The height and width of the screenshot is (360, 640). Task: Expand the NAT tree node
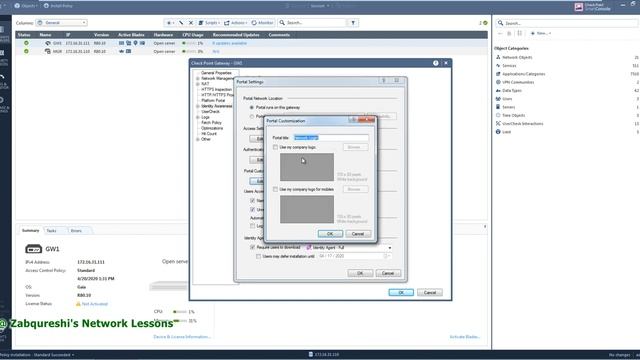coord(198,84)
